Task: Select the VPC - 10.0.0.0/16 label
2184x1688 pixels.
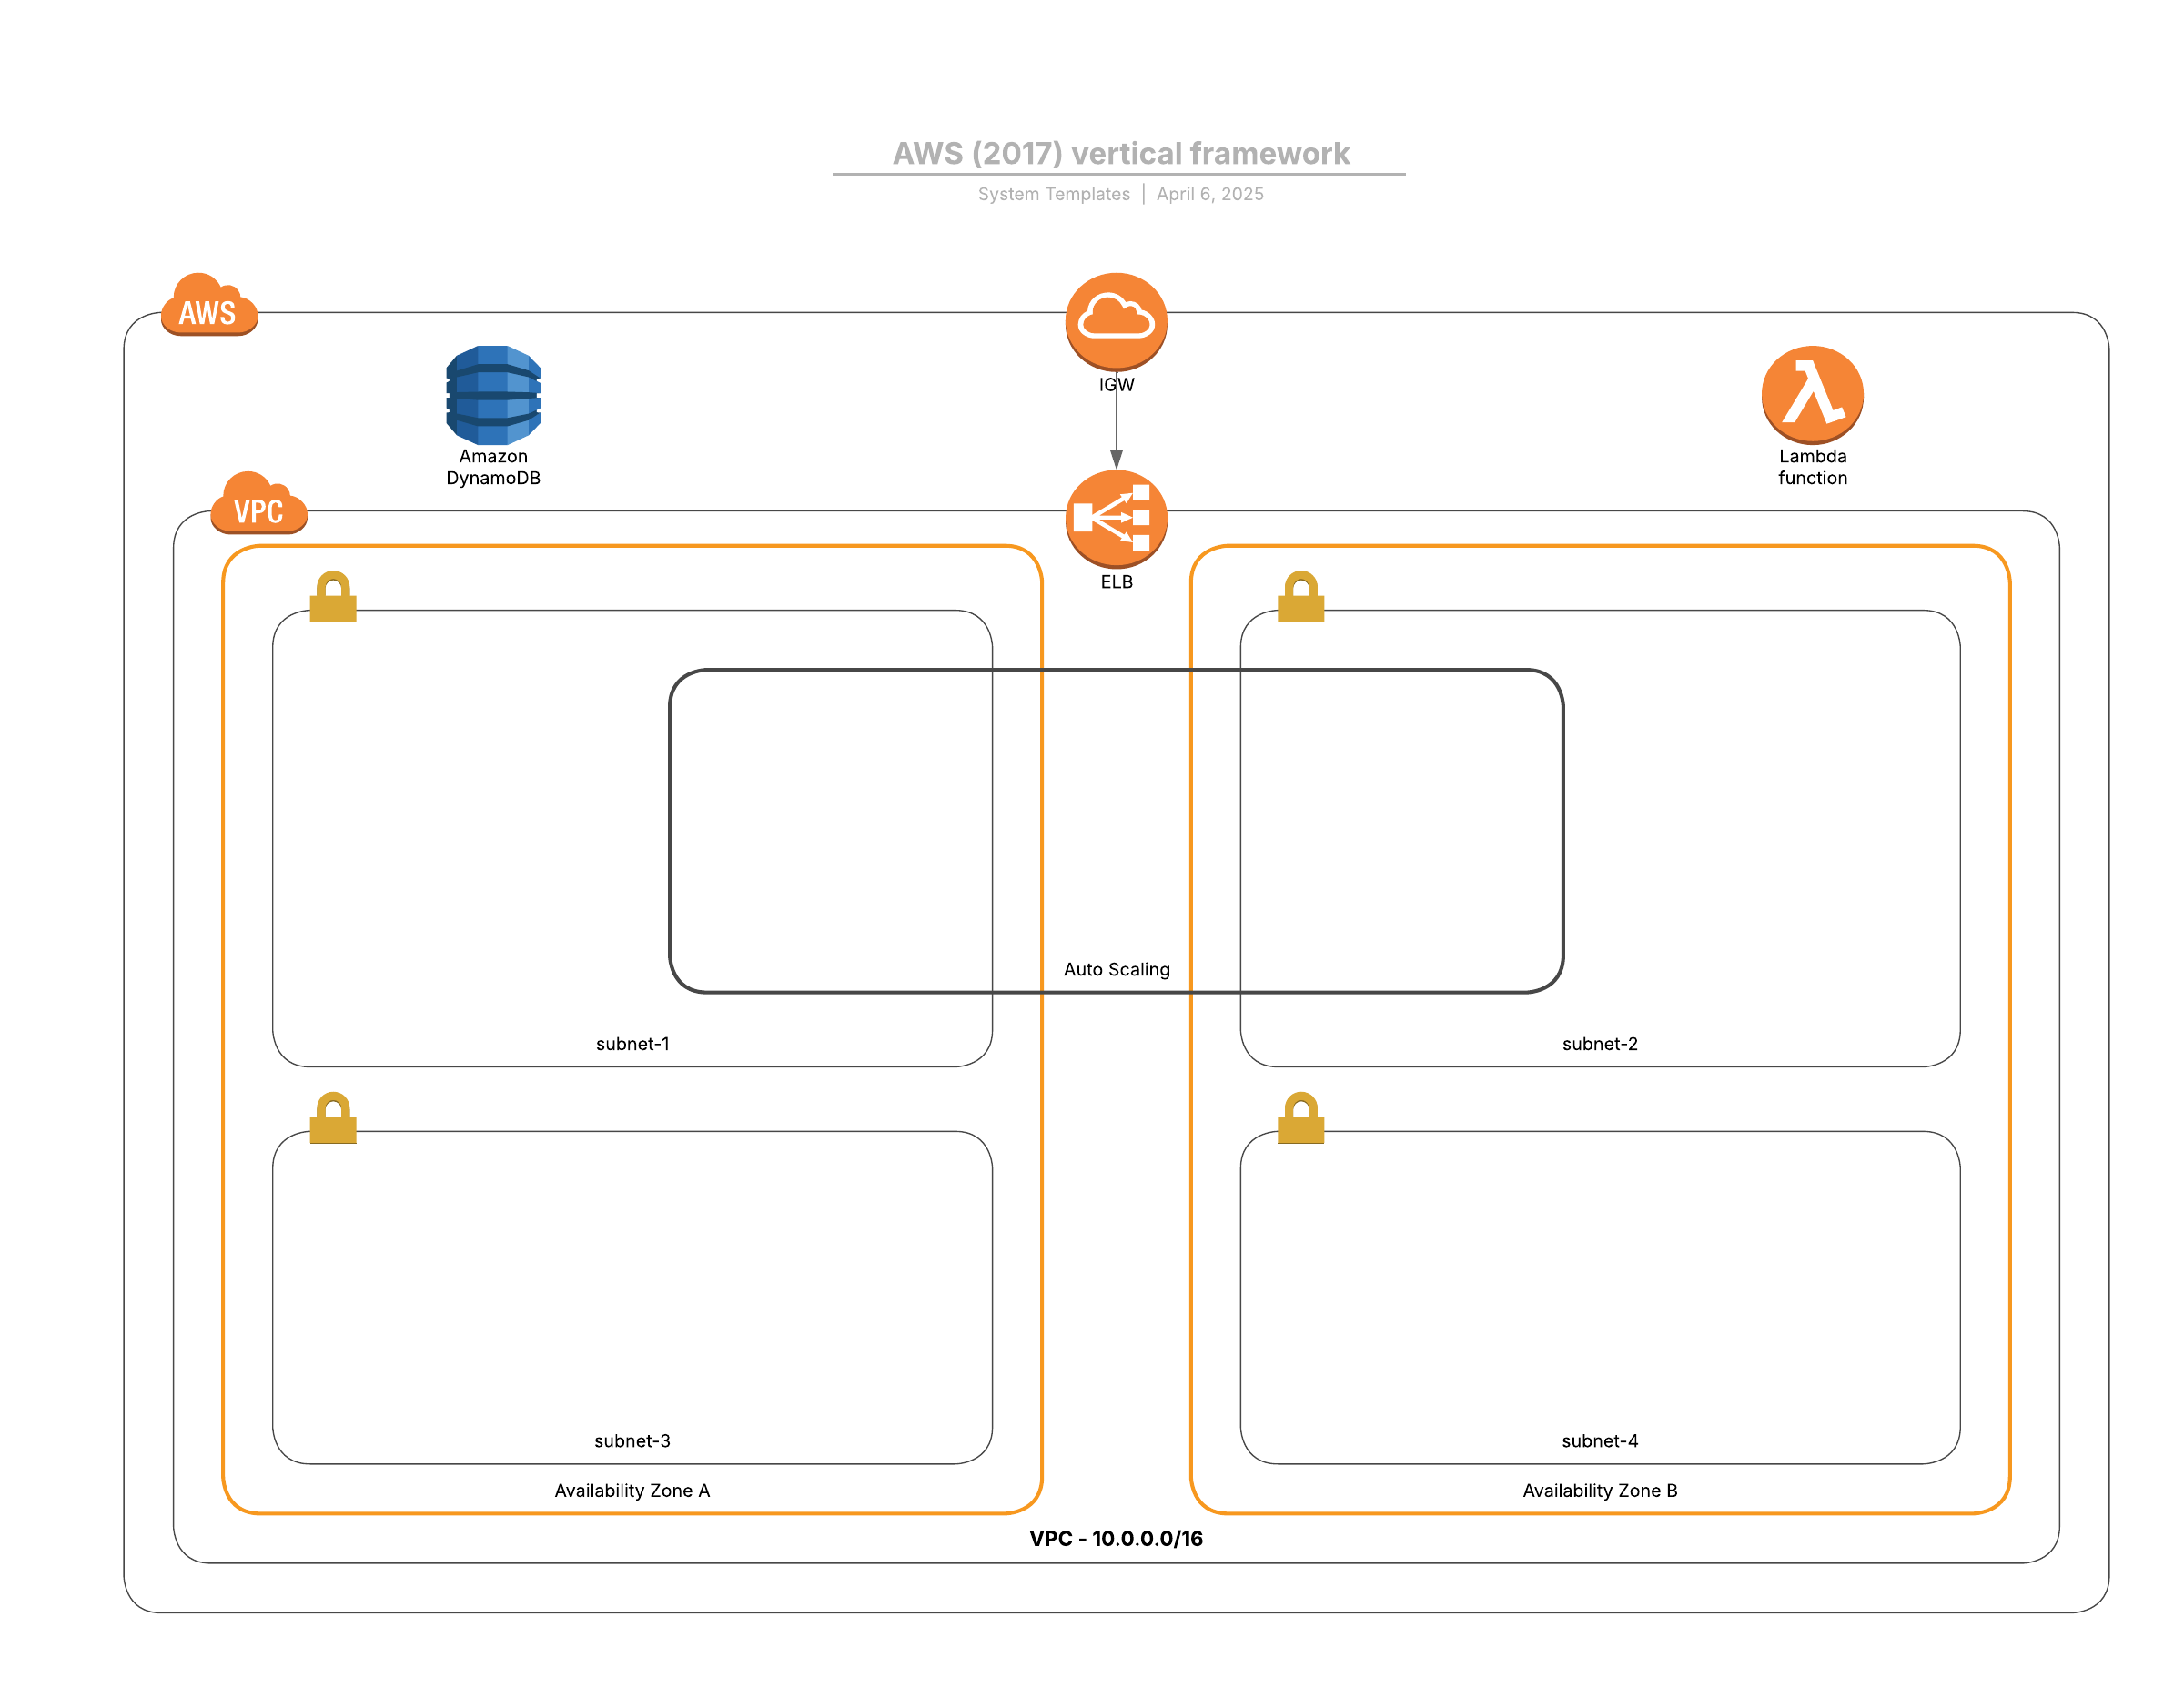Action: [x=1116, y=1538]
